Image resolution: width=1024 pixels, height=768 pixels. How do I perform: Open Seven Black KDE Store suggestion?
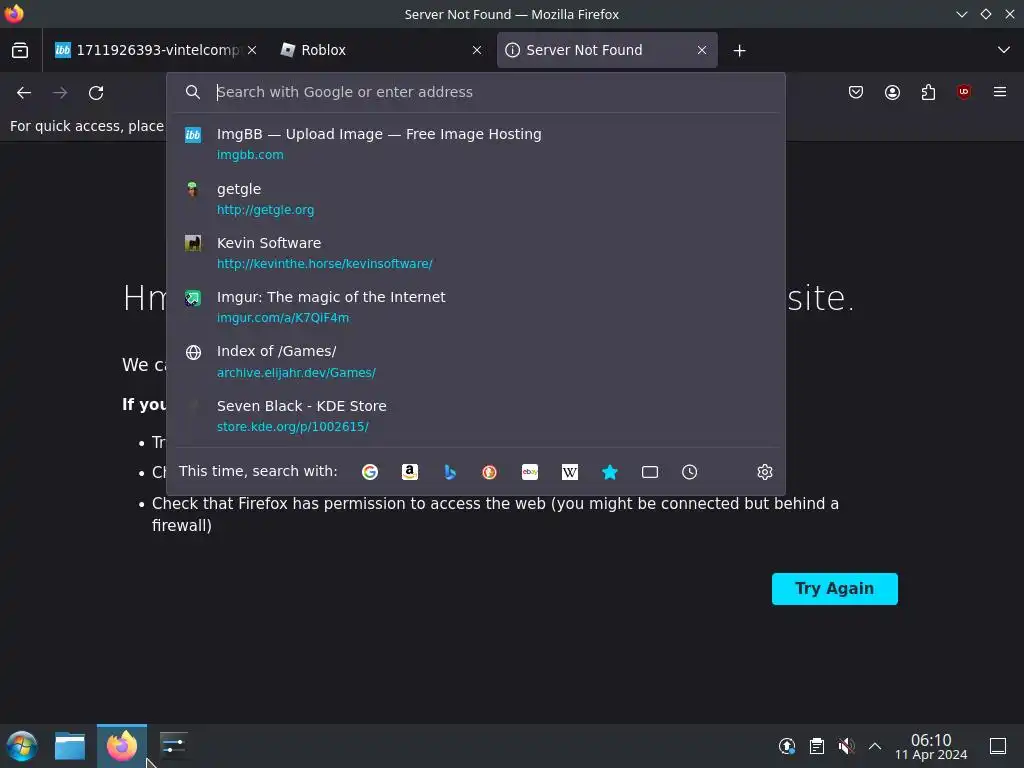tap(475, 415)
